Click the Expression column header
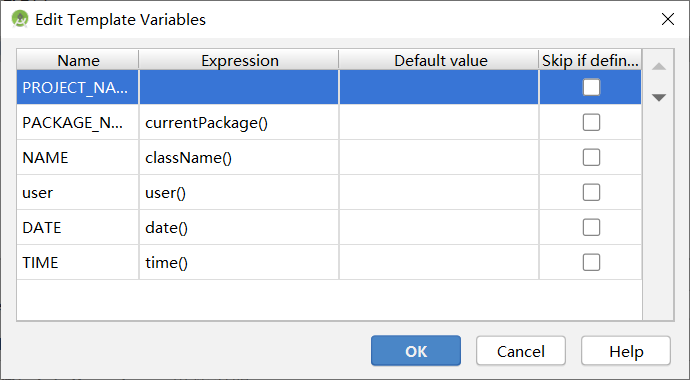Viewport: 690px width, 380px height. point(239,60)
